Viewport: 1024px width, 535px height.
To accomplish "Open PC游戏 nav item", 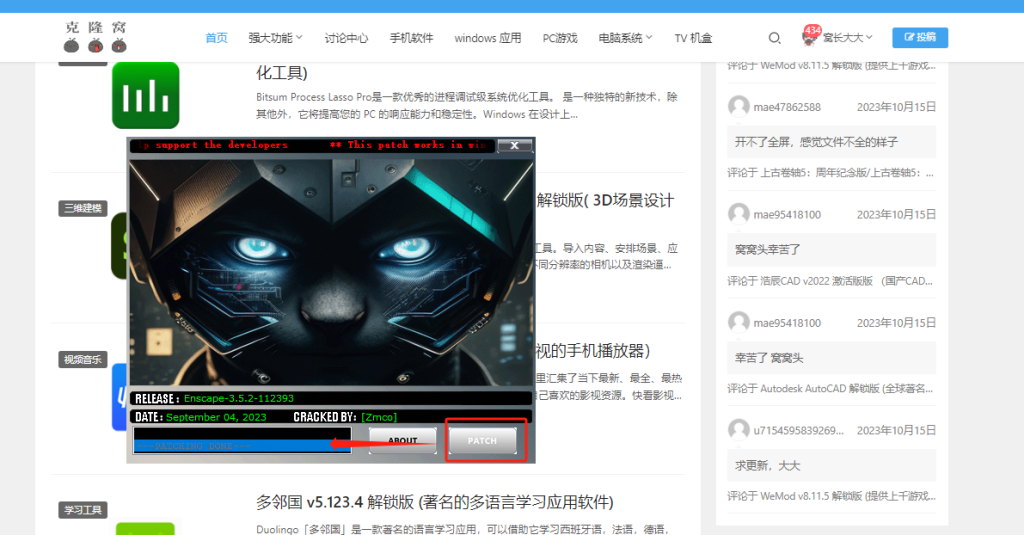I will click(x=560, y=38).
